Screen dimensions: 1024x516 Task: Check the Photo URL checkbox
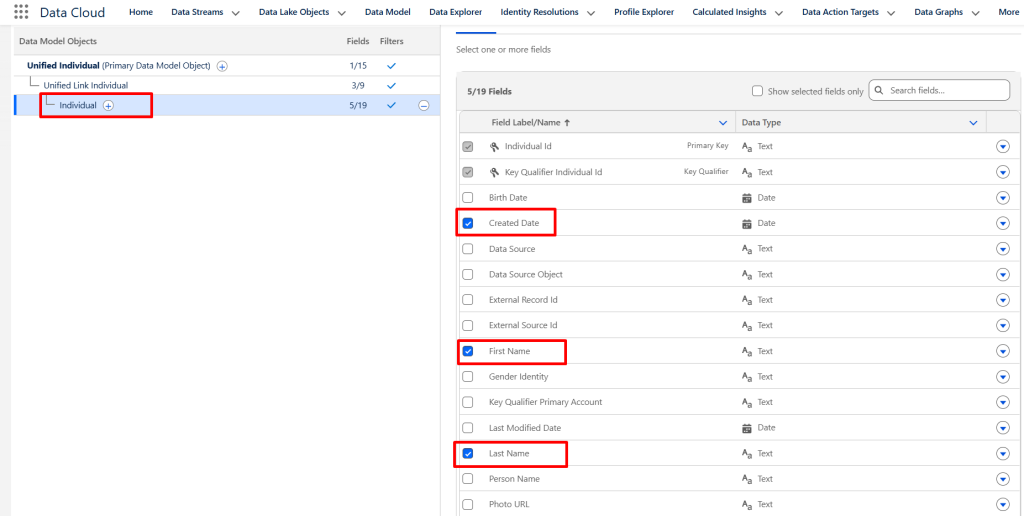(x=468, y=504)
